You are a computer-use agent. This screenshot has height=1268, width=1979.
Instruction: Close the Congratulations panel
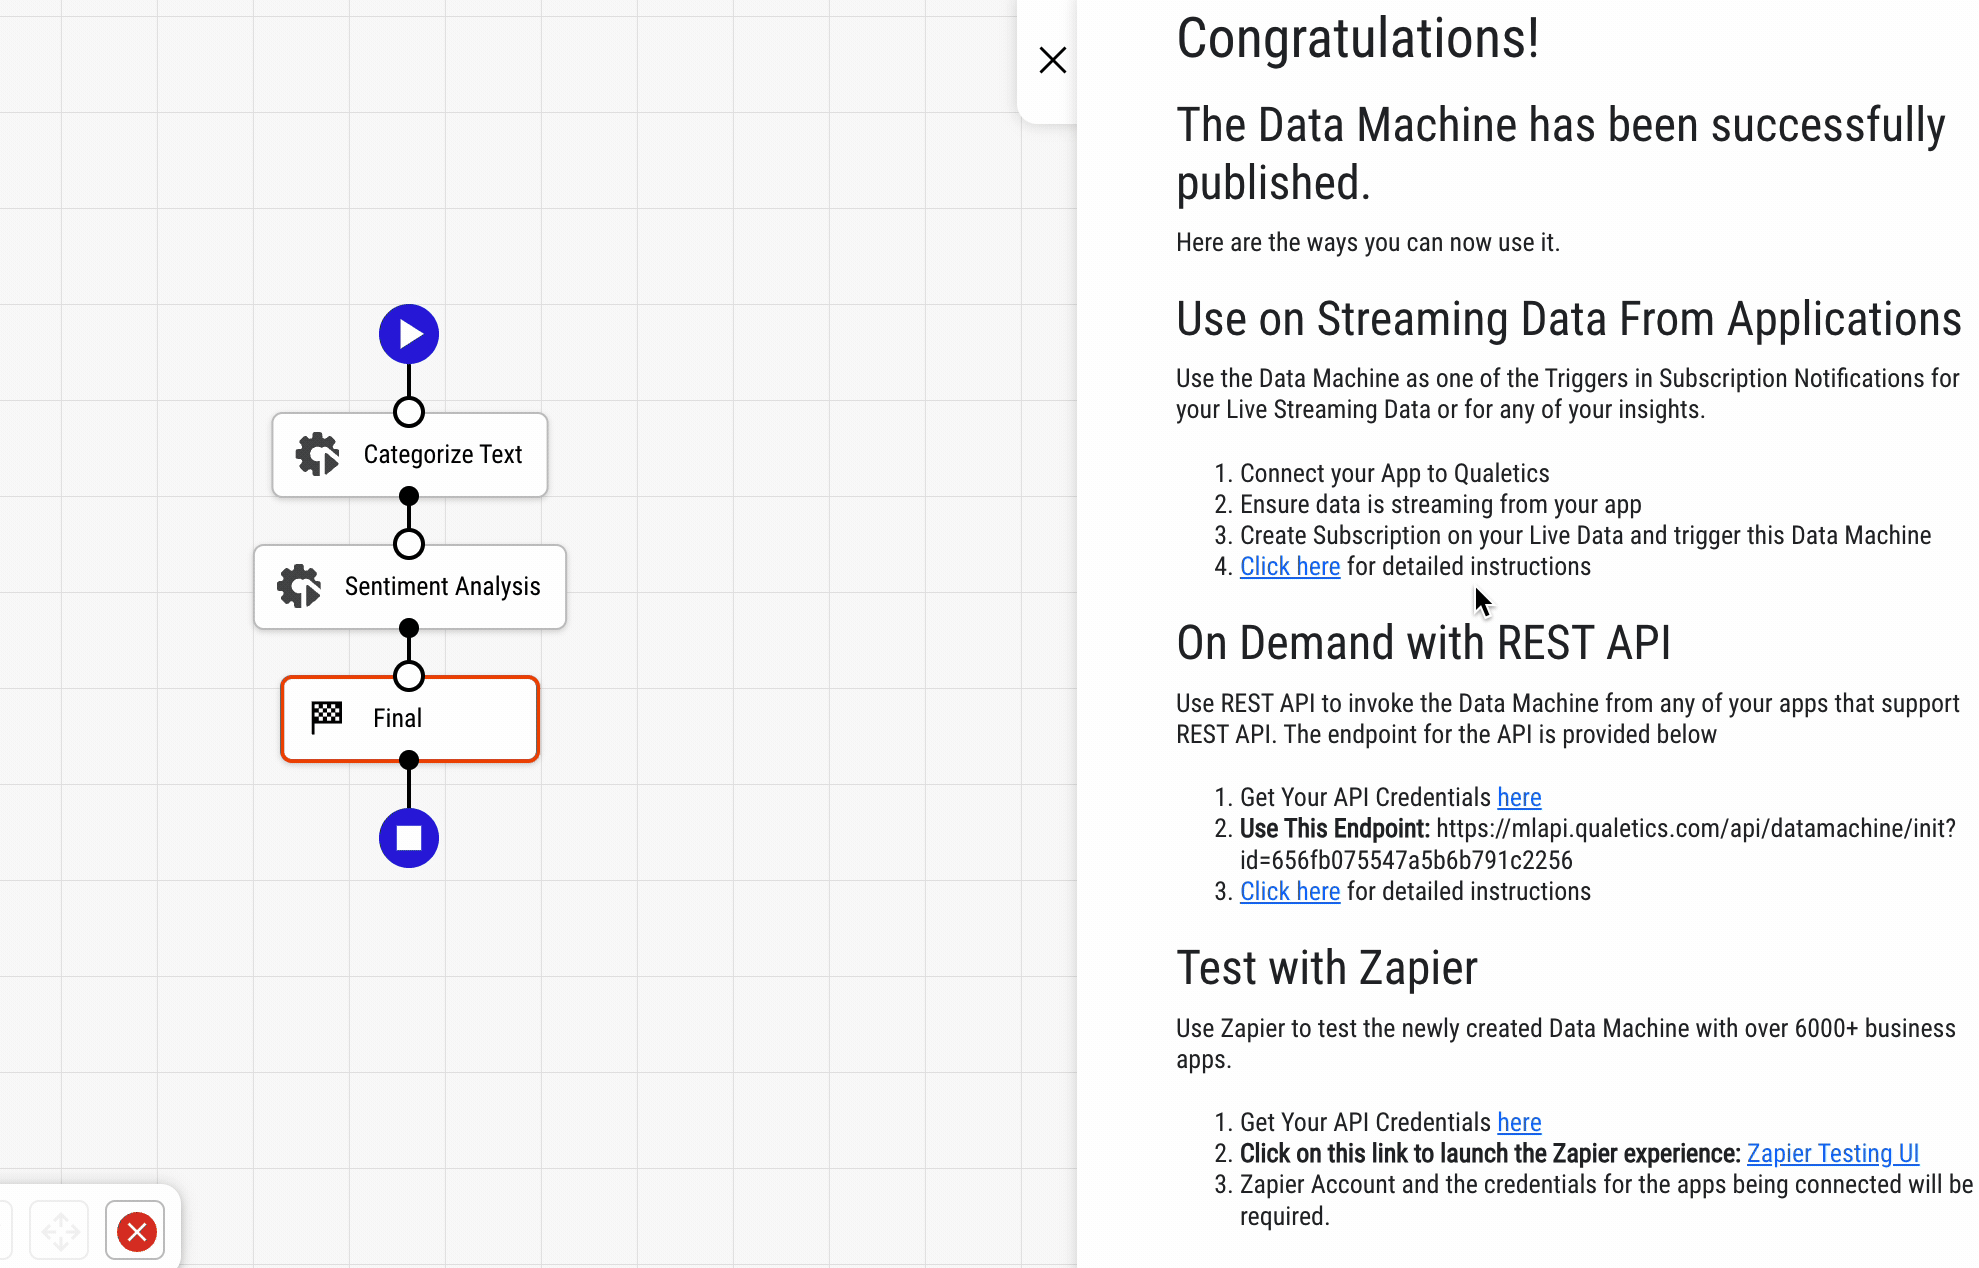tap(1052, 60)
